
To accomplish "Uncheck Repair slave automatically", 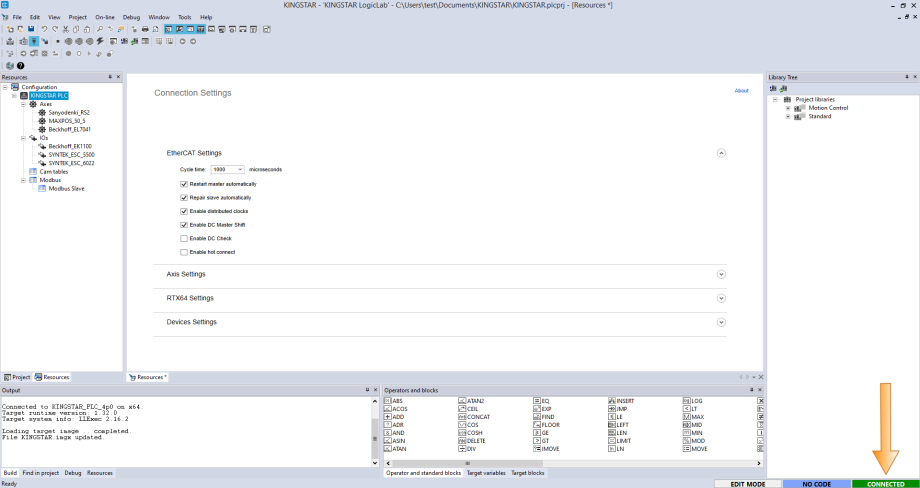I will (184, 198).
